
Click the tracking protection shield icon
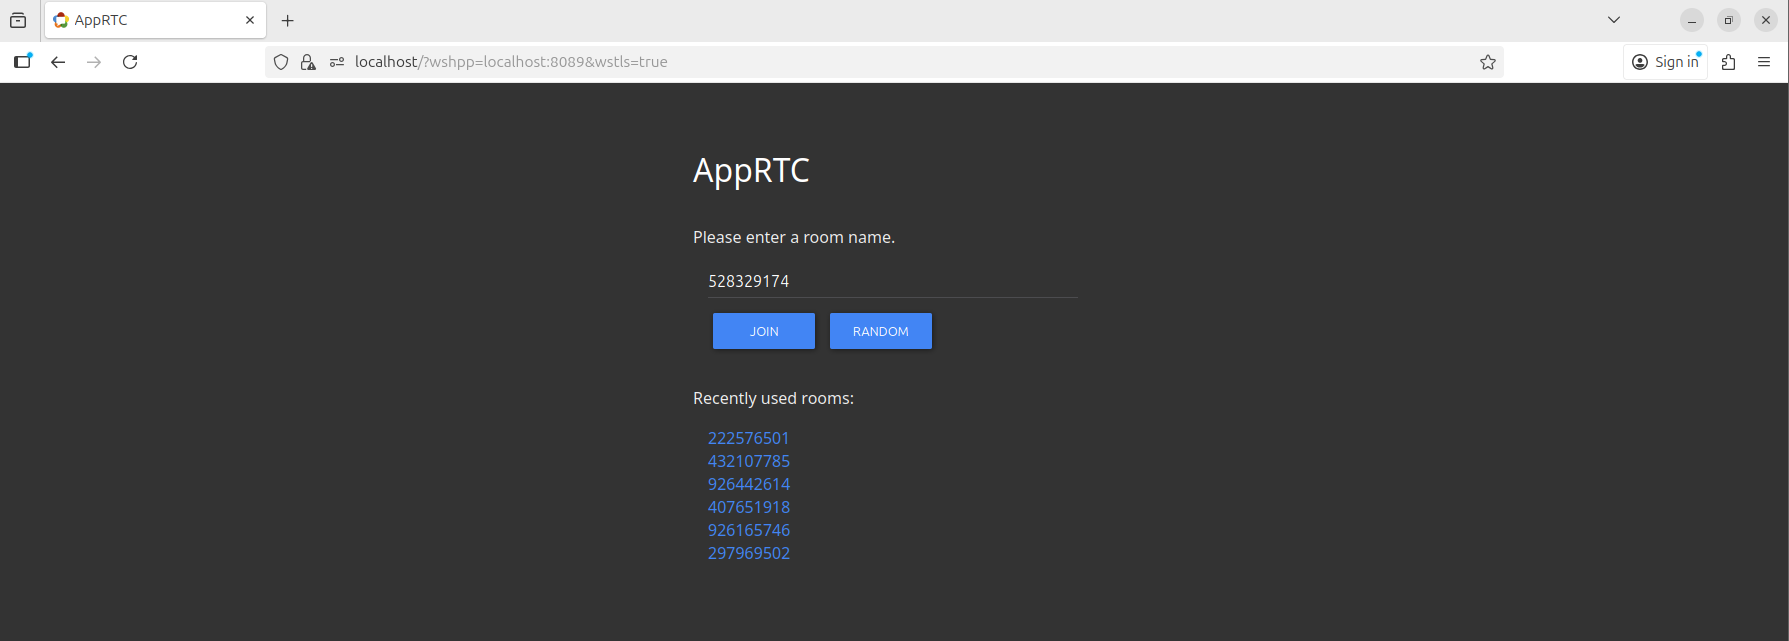tap(281, 62)
